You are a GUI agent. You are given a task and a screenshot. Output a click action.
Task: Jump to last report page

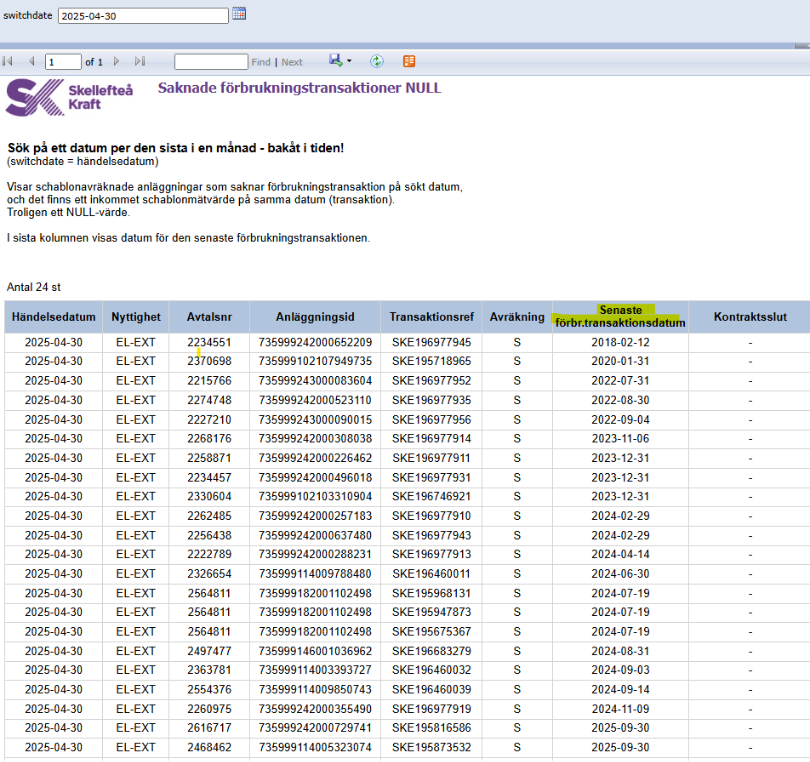140,62
